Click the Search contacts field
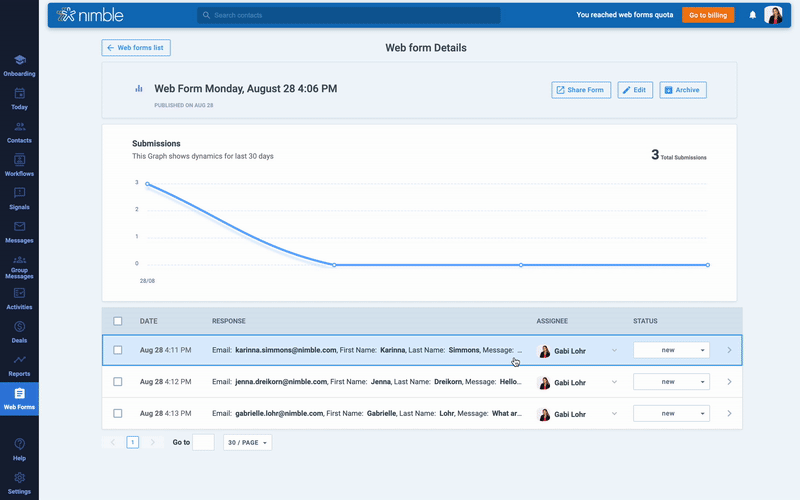 [348, 15]
